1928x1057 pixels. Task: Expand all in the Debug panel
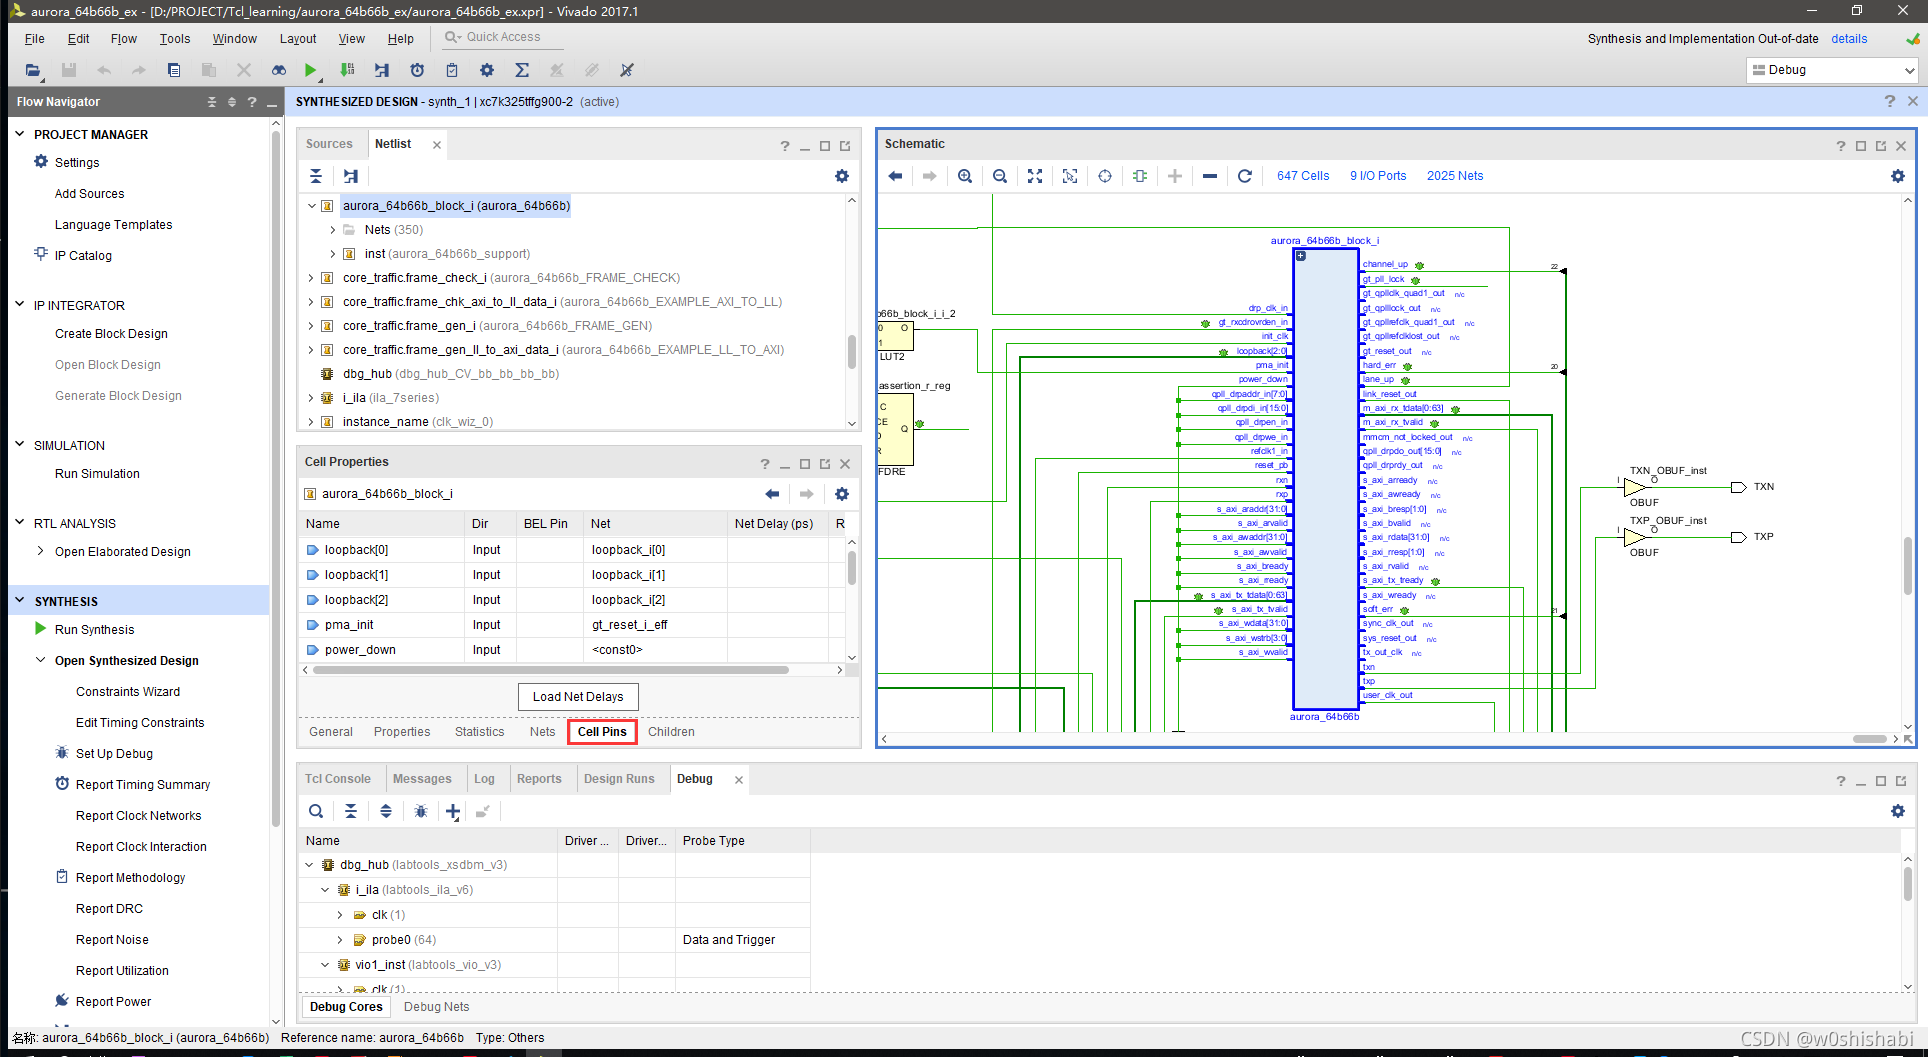pos(386,811)
